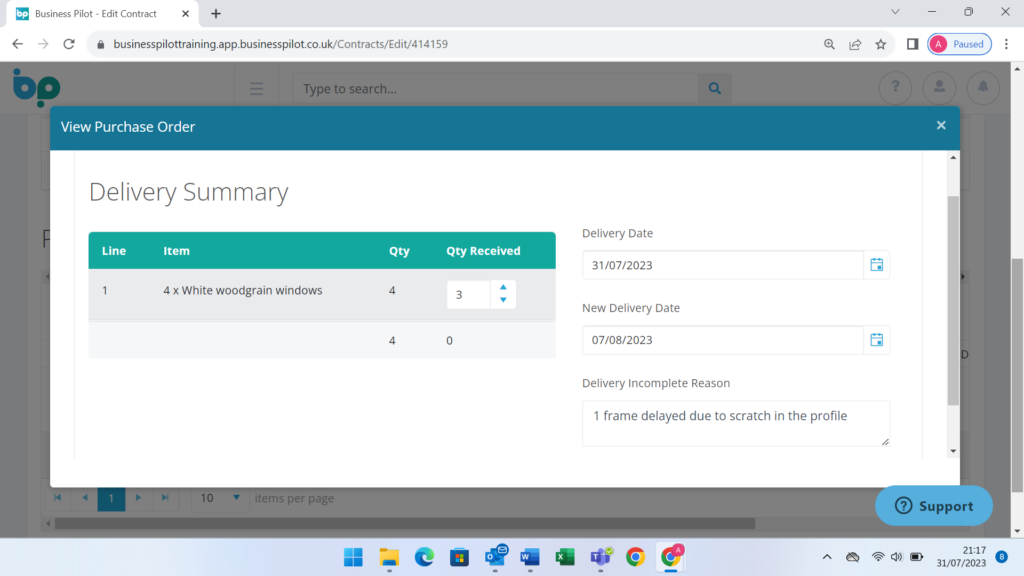This screenshot has height=576, width=1024.
Task: Open the hamburger navigation menu
Action: pyautogui.click(x=257, y=89)
